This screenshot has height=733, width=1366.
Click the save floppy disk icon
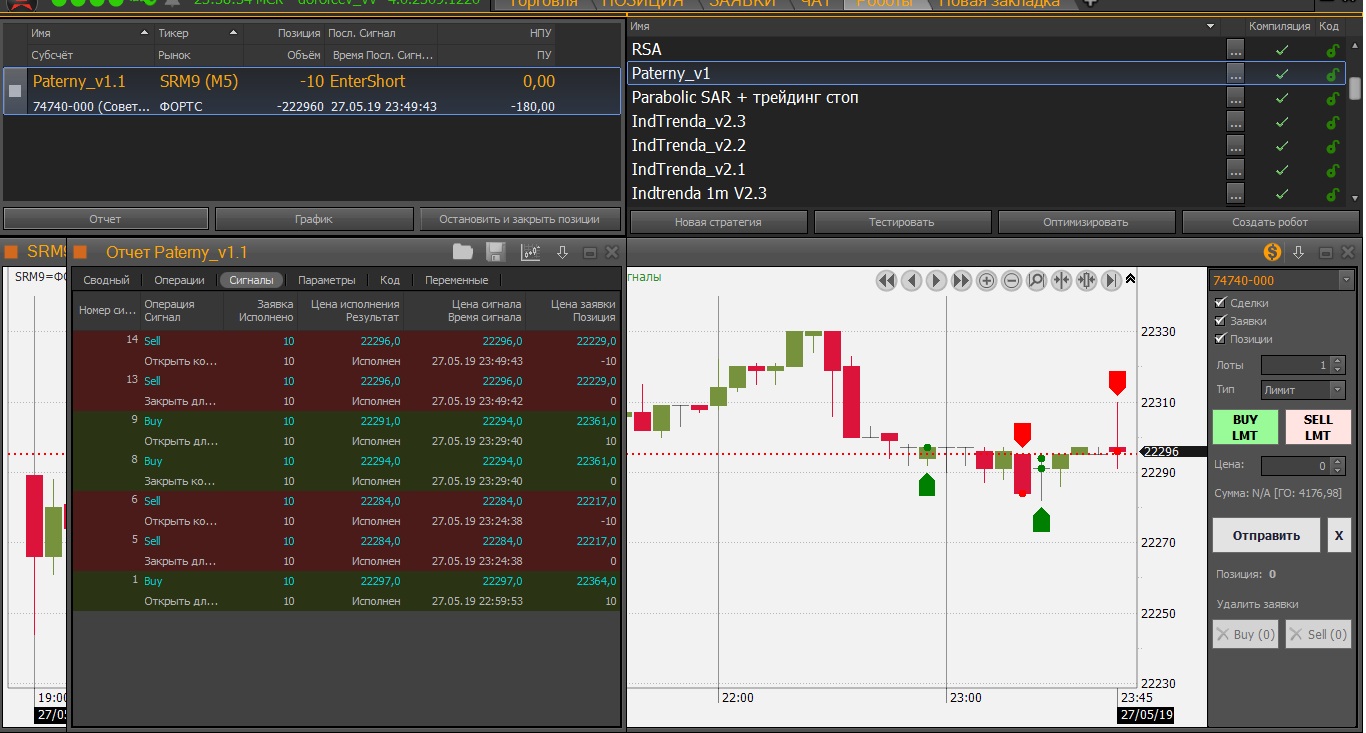(495, 252)
